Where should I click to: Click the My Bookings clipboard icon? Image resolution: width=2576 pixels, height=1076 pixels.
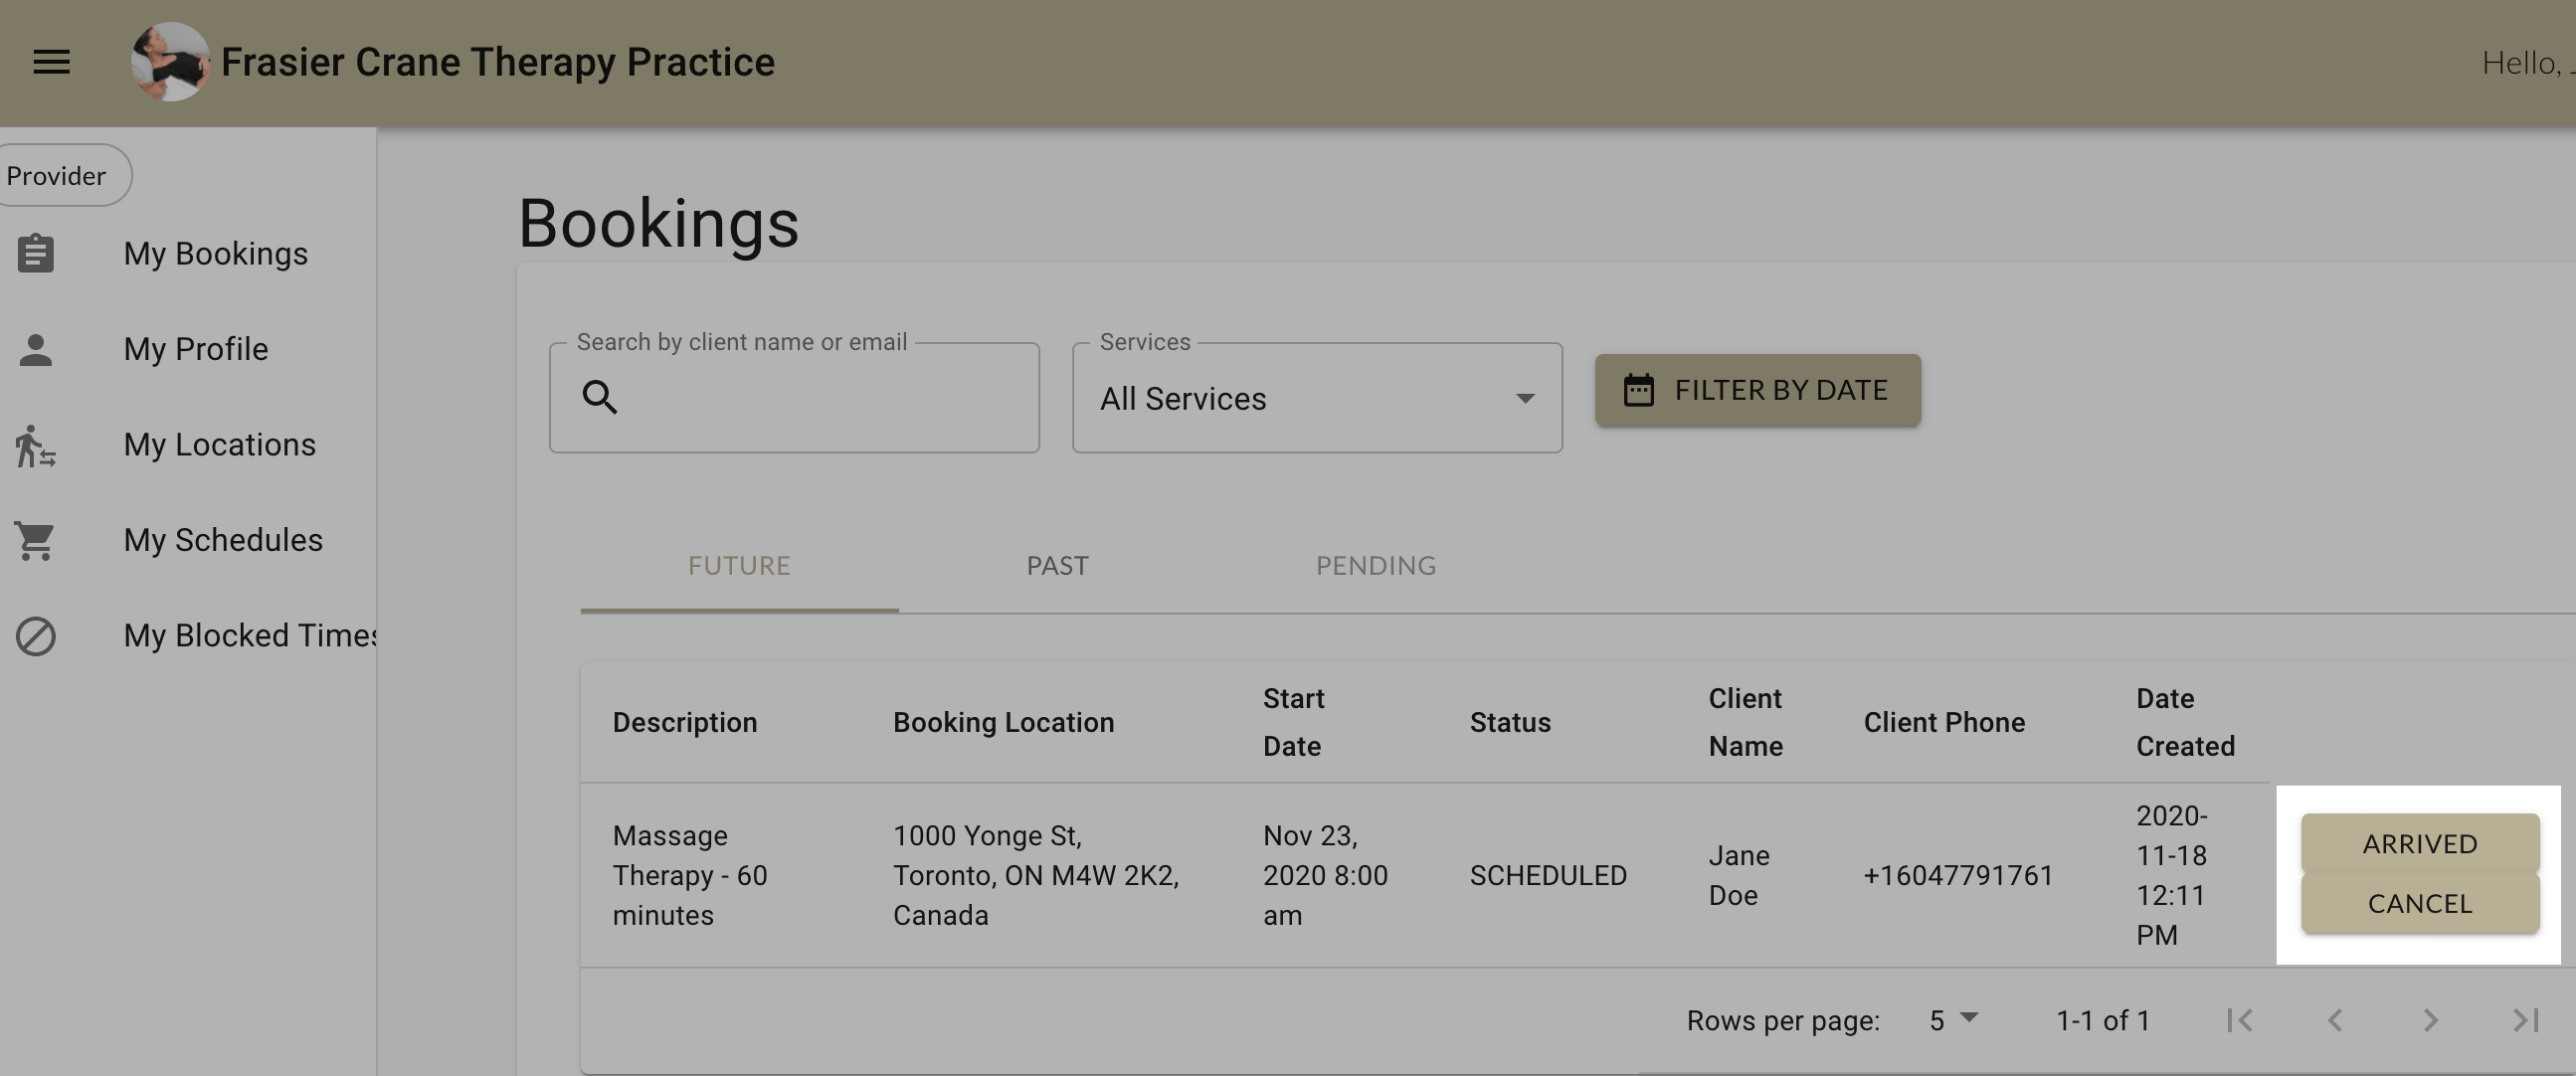point(36,253)
